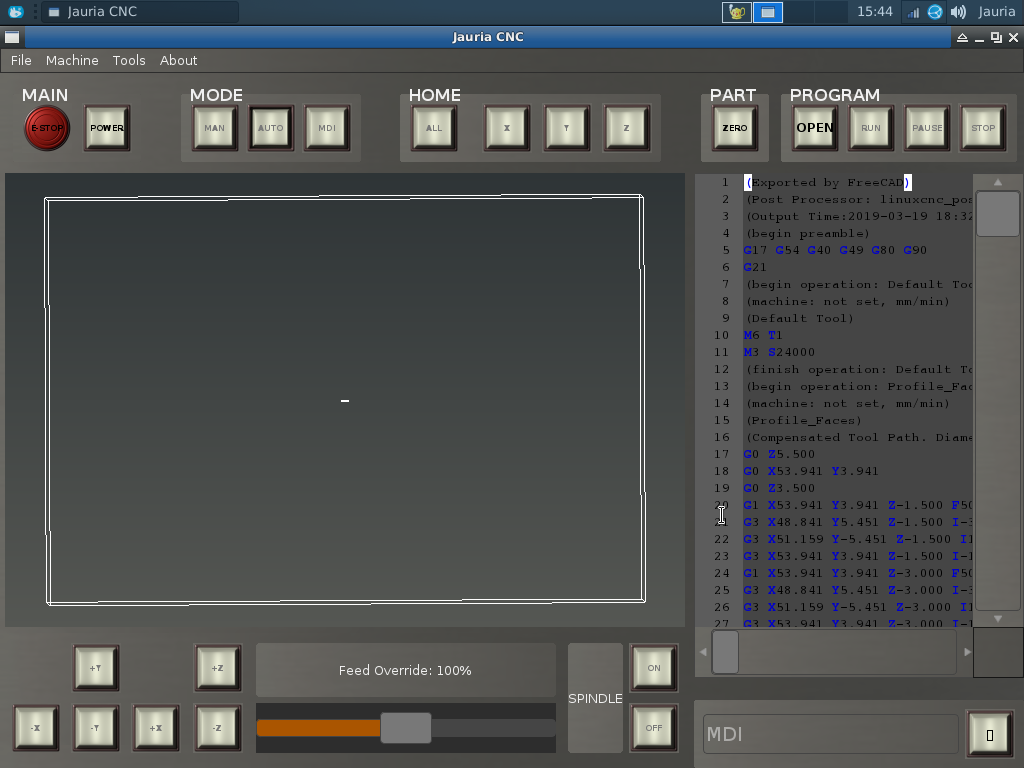Jog -X axis button
The image size is (1024, 768).
(36, 728)
